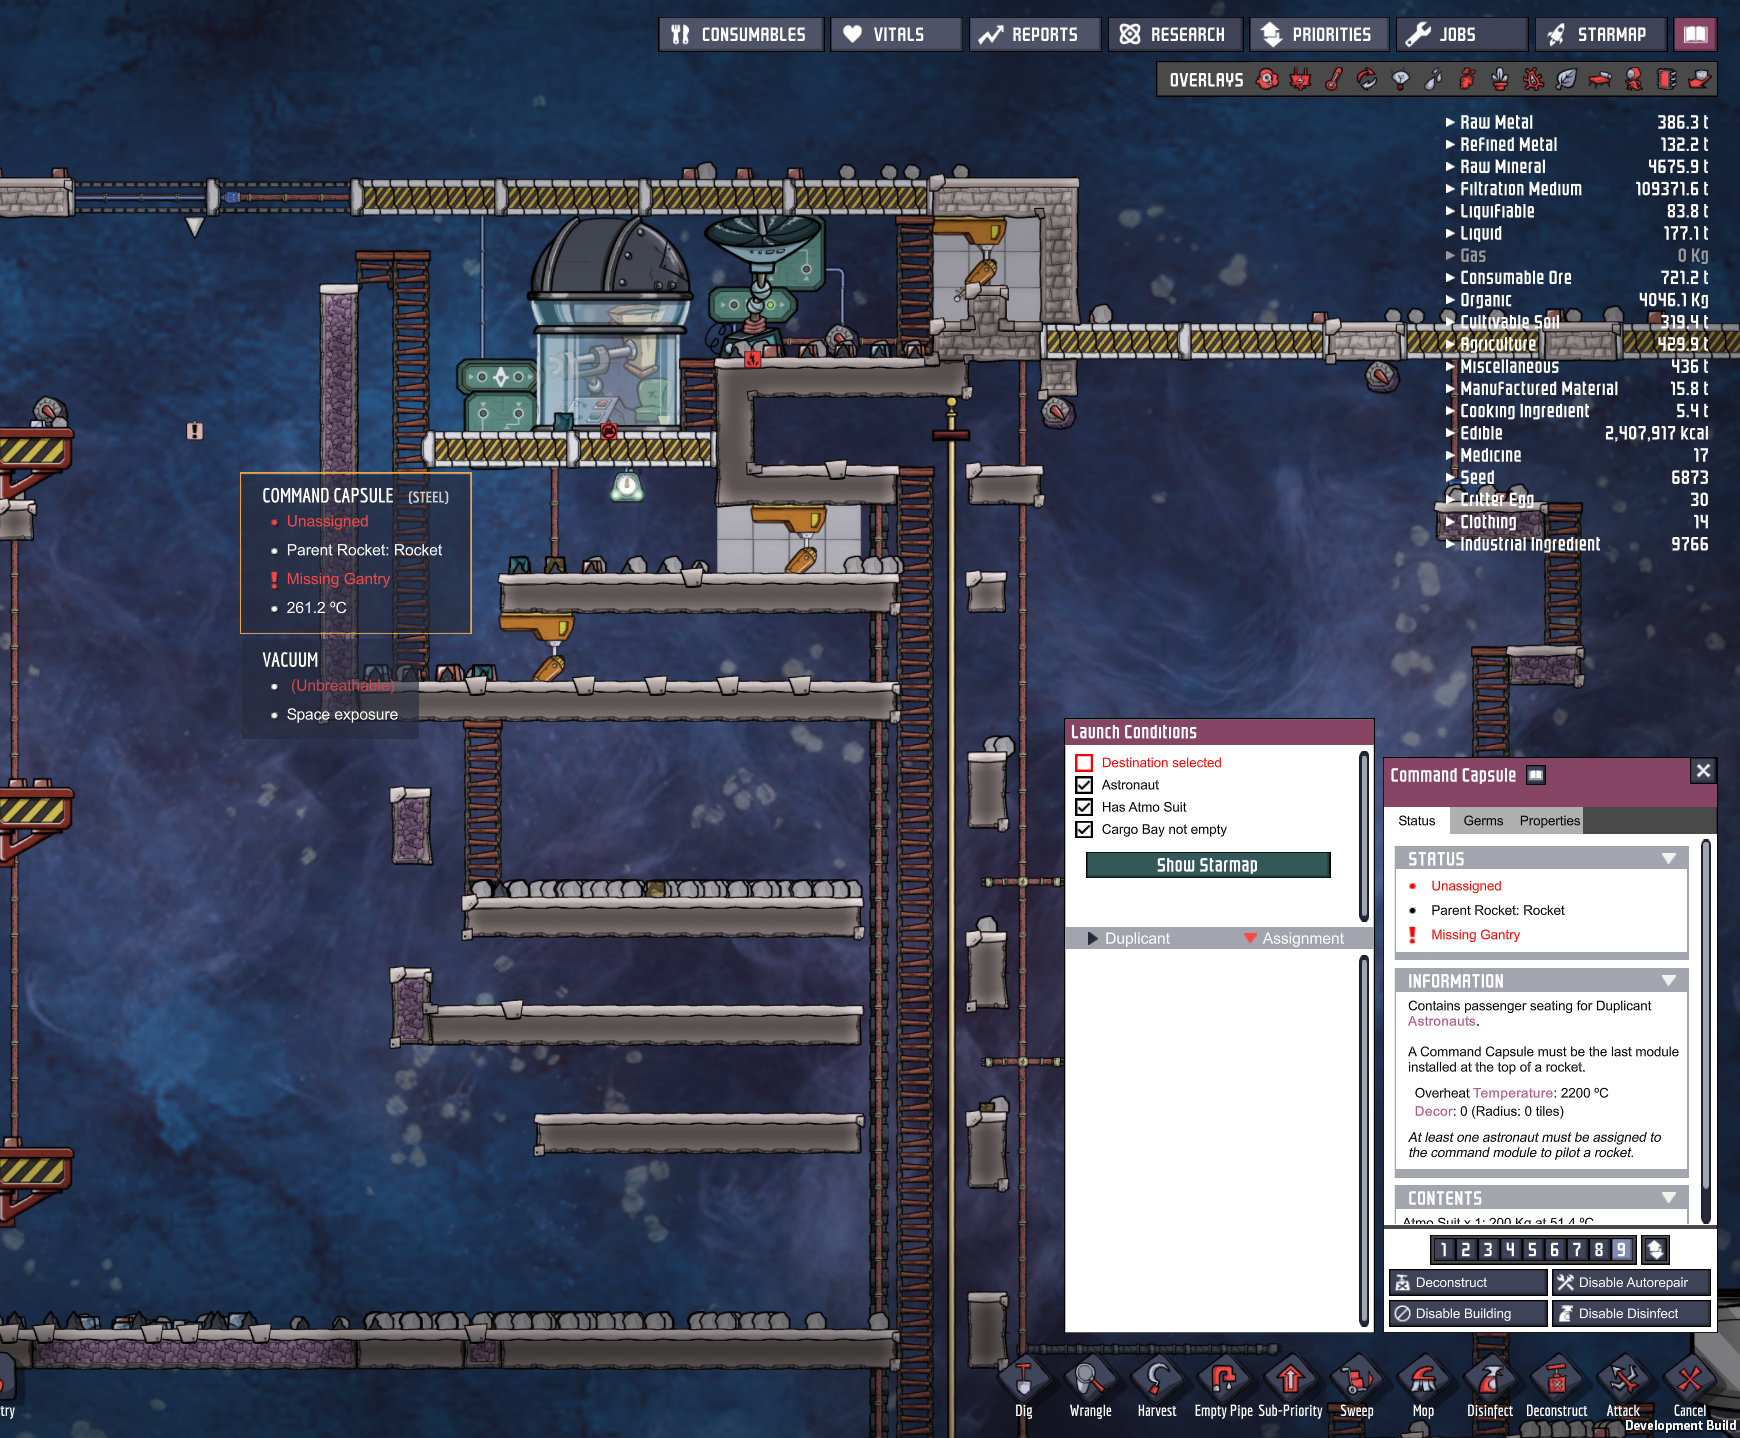Click the Disable Building button
Screen dimensions: 1740x1438
coord(1467,1313)
